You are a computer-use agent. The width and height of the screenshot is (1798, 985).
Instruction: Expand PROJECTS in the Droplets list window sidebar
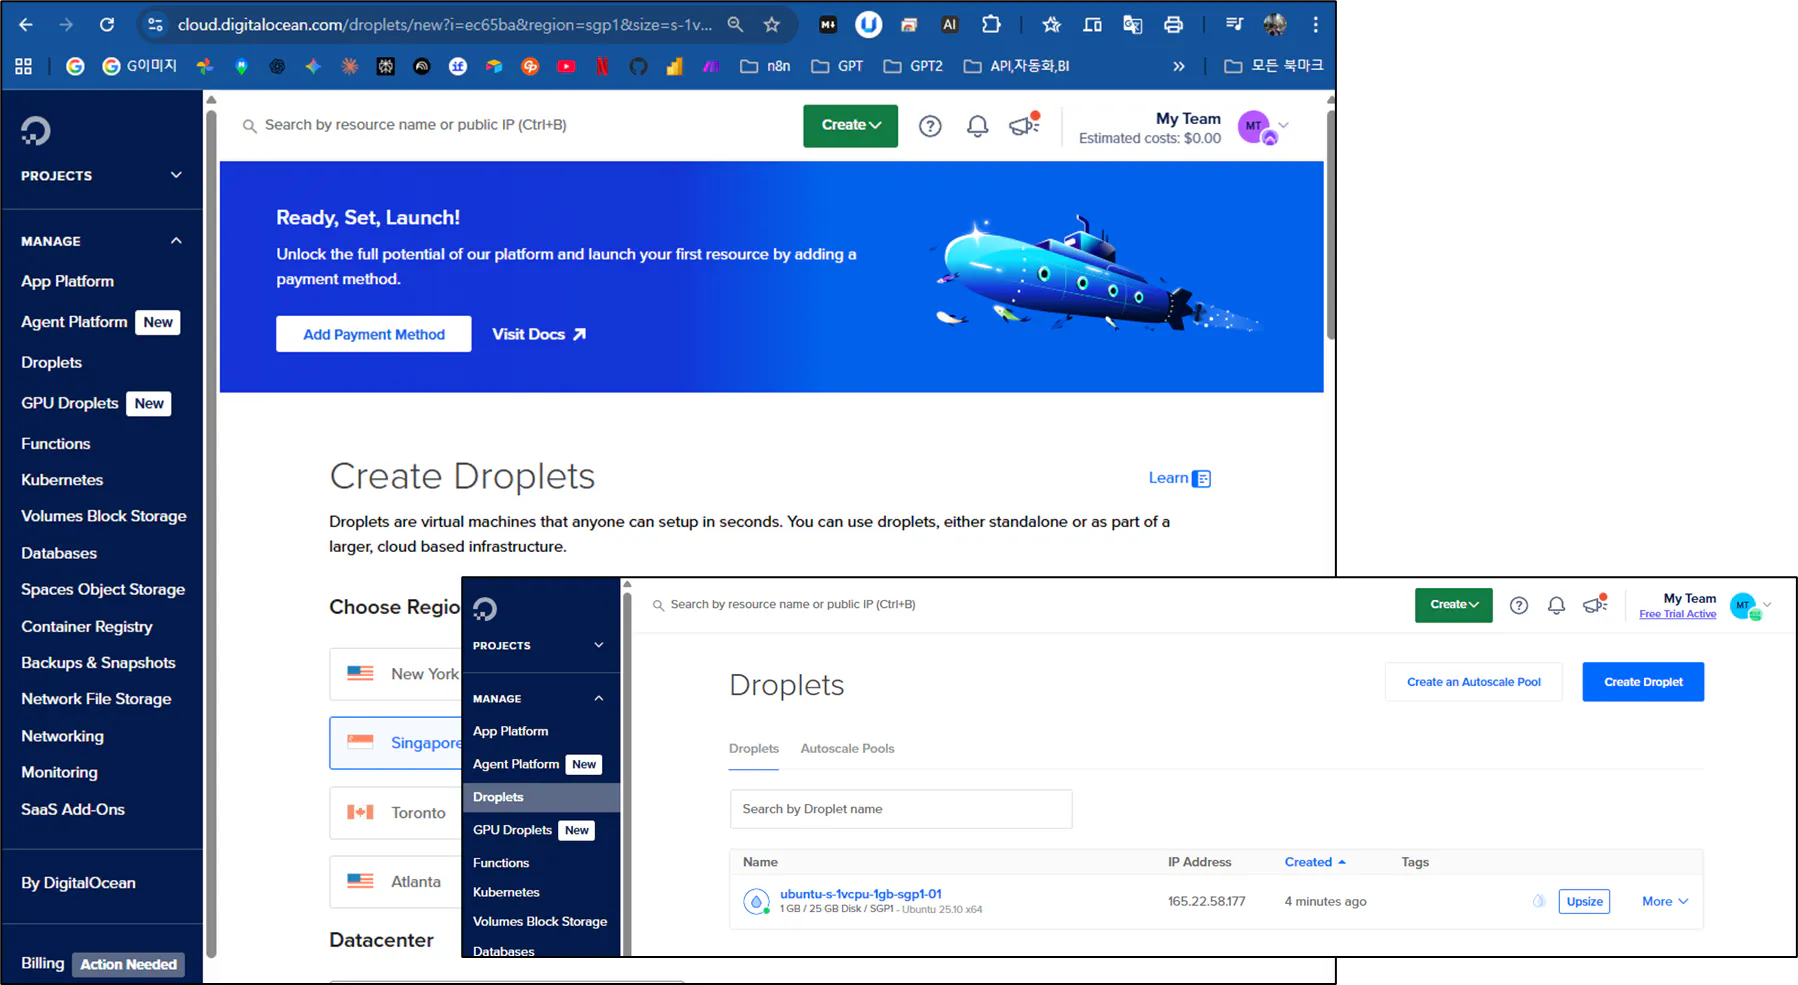(599, 645)
